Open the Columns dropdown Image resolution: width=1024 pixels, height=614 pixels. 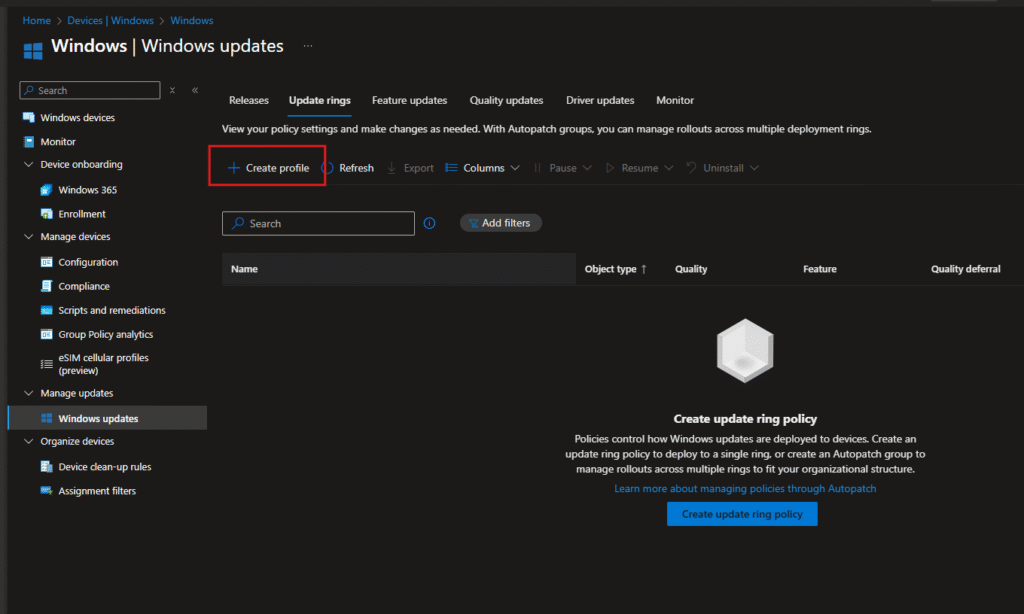(x=482, y=168)
